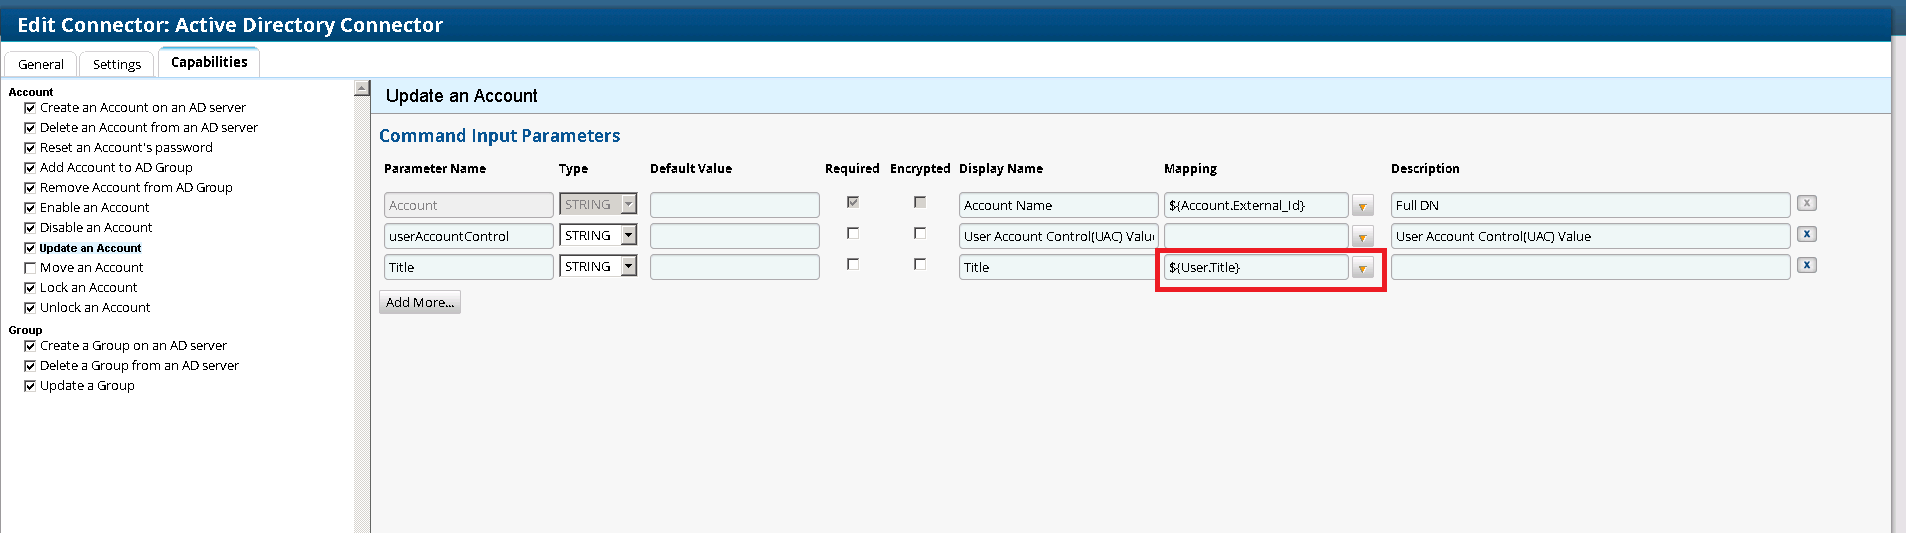1906x533 pixels.
Task: Check Encrypted for Title parameter
Action: (x=920, y=264)
